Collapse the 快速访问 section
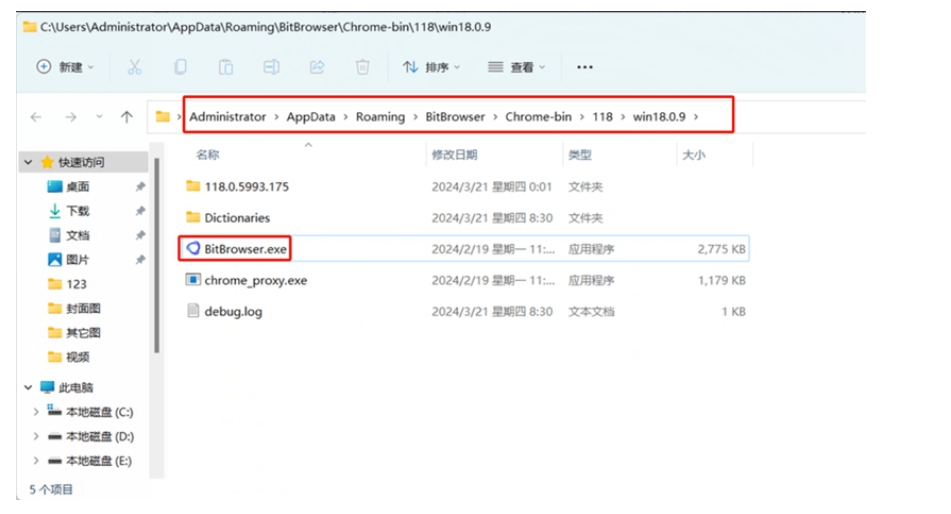The image size is (951, 514). tap(28, 162)
